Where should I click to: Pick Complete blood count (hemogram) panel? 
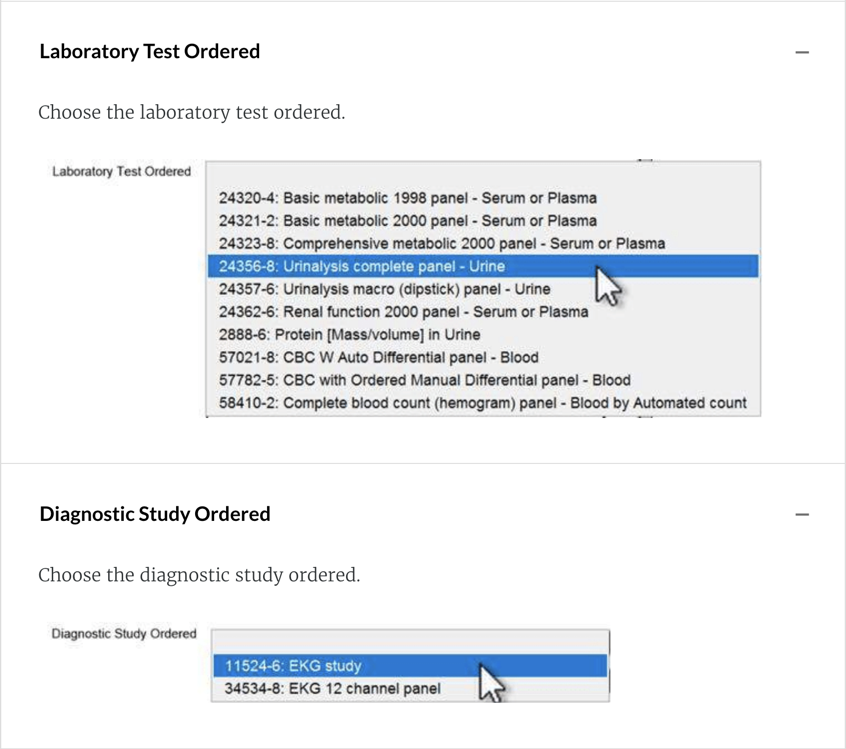point(482,403)
